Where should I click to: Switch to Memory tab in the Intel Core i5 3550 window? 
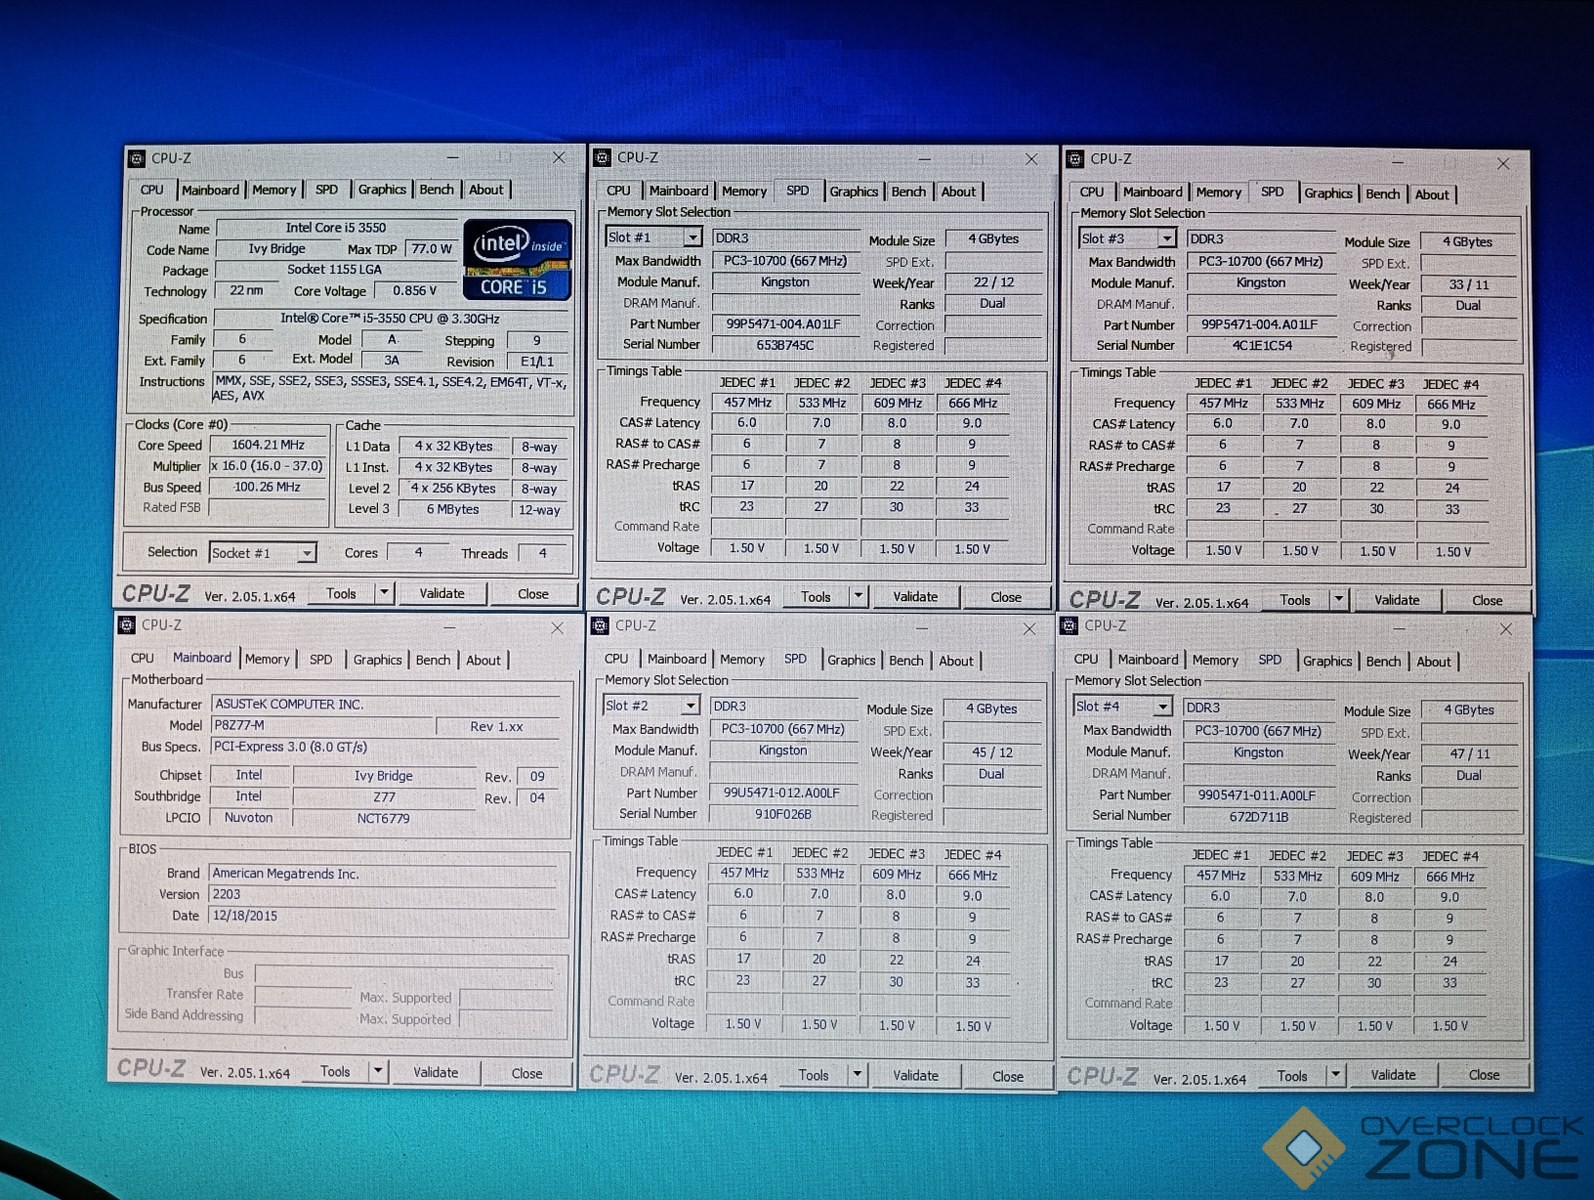(274, 190)
